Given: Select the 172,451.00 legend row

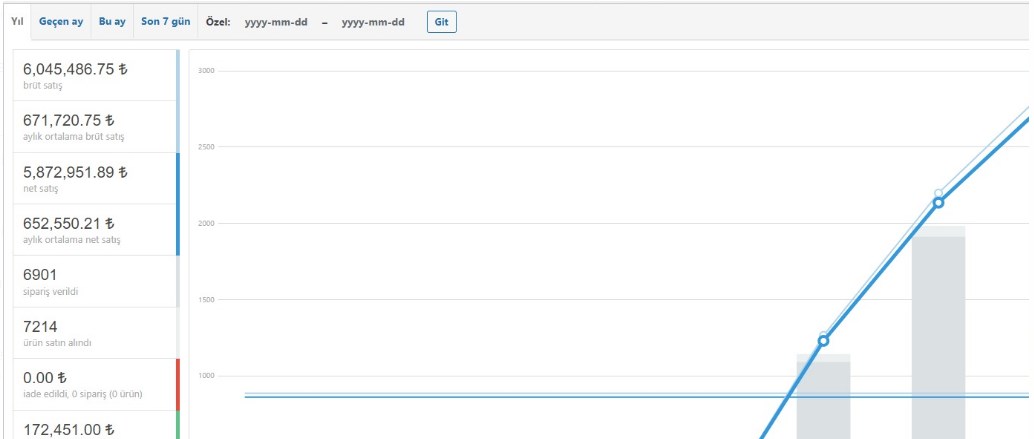Looking at the screenshot, I should tap(96, 424).
